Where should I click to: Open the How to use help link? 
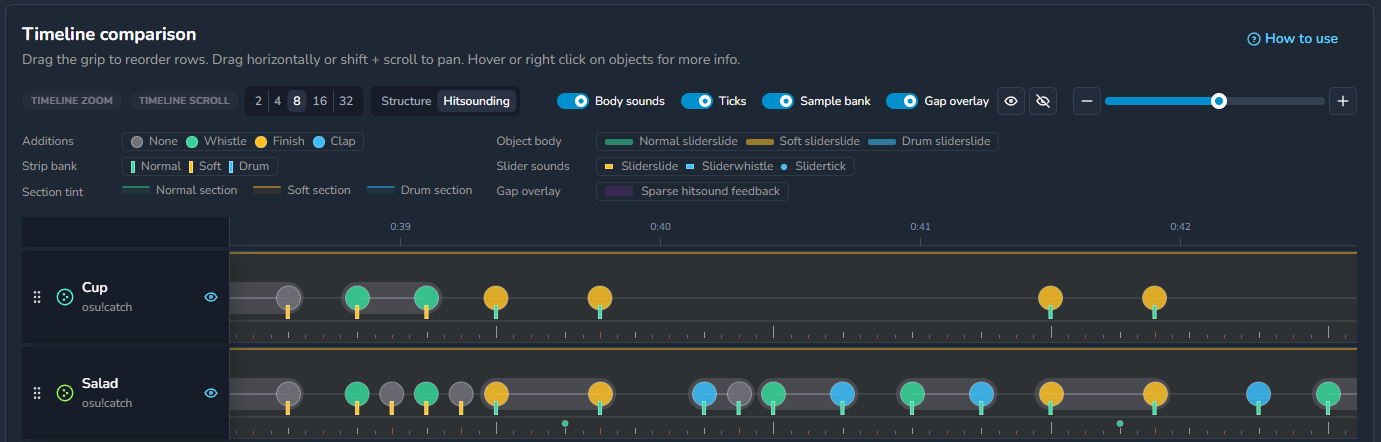[x=1292, y=39]
